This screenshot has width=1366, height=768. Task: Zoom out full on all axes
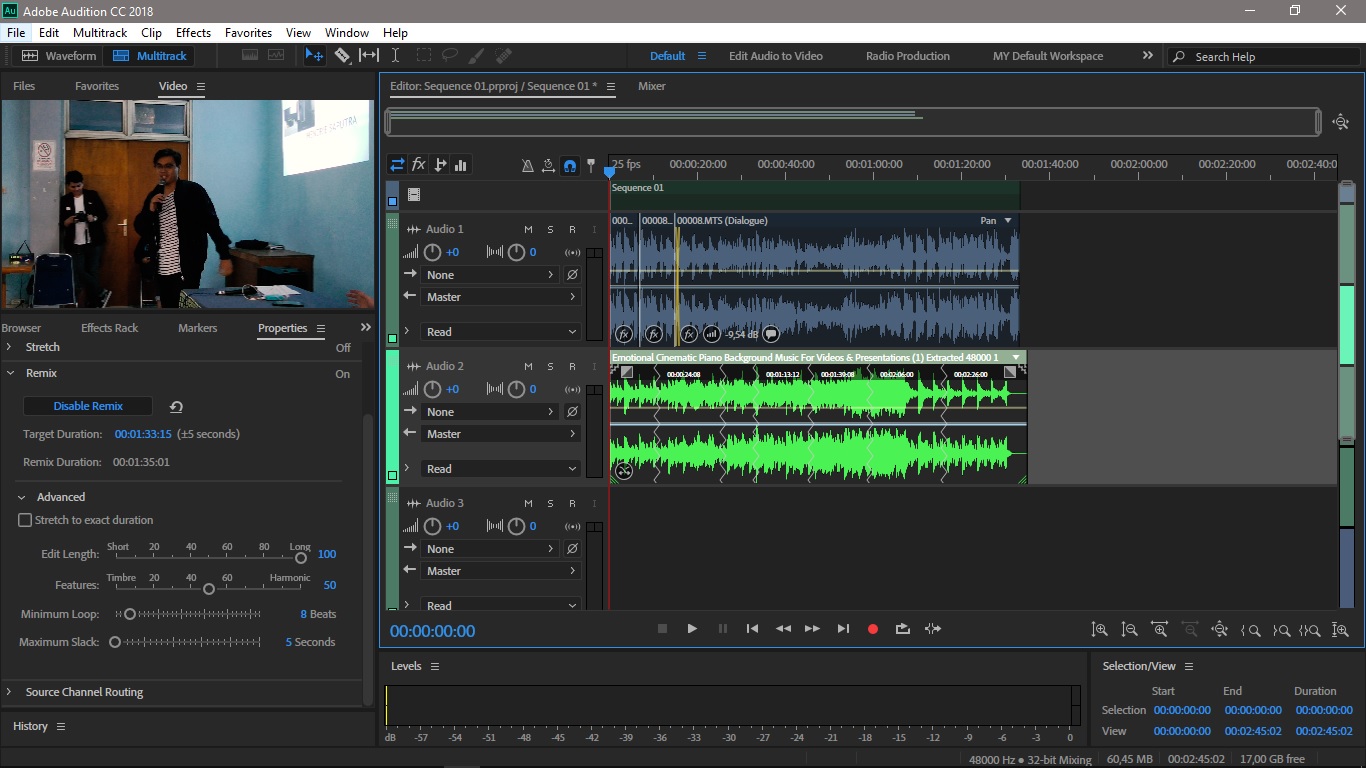[1220, 630]
